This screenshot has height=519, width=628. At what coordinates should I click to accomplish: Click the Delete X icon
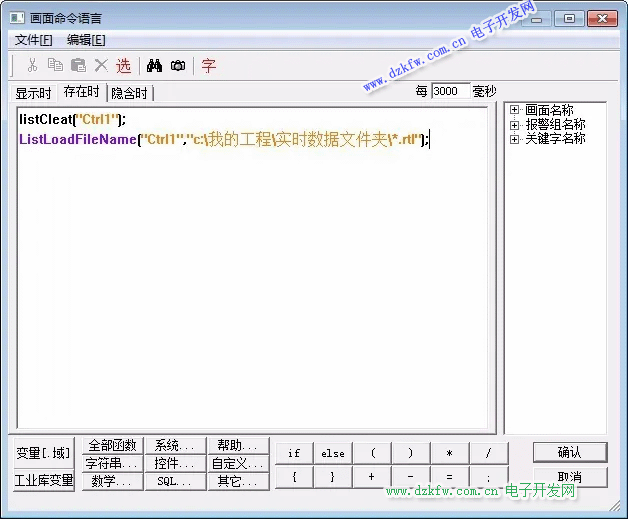(x=100, y=66)
